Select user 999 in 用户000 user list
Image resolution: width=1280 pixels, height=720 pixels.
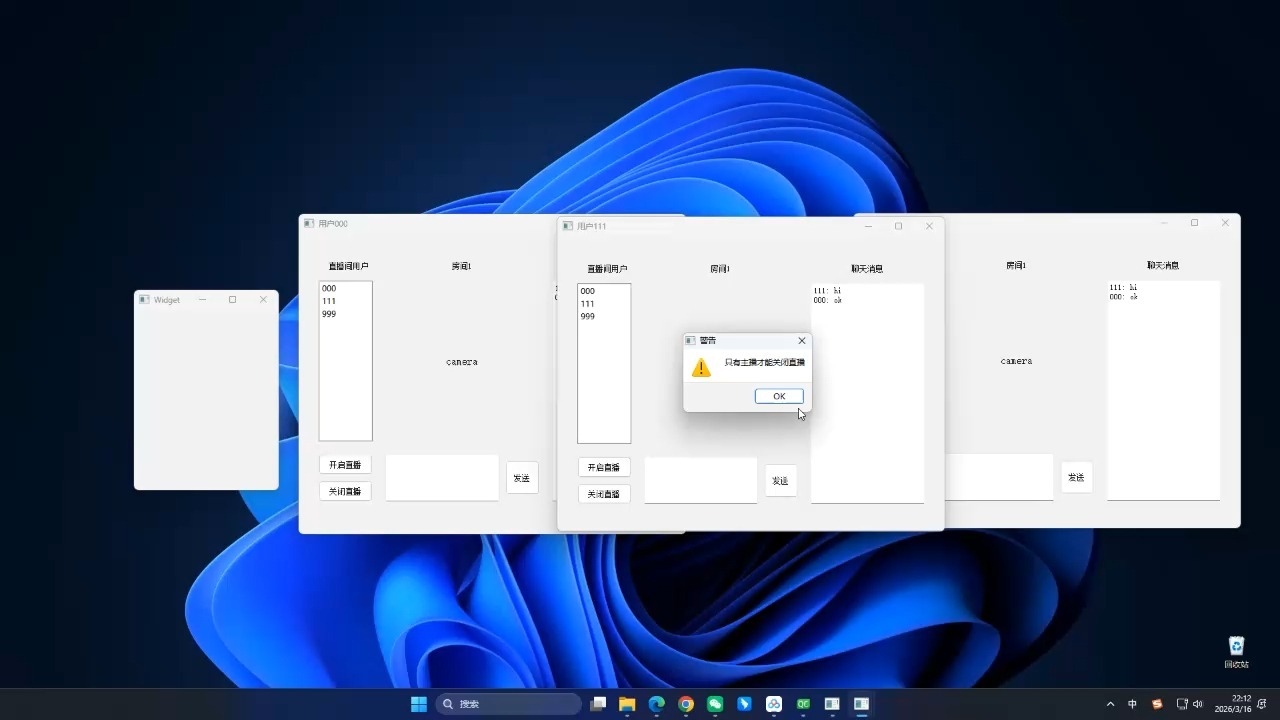click(x=345, y=314)
